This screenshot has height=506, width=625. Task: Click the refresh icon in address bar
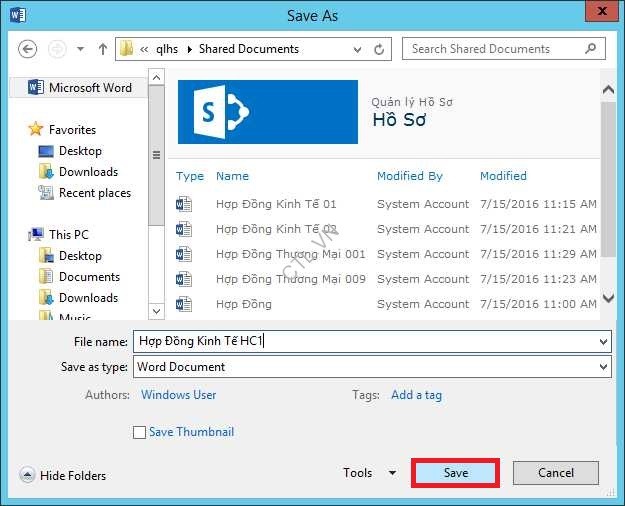pyautogui.click(x=380, y=49)
